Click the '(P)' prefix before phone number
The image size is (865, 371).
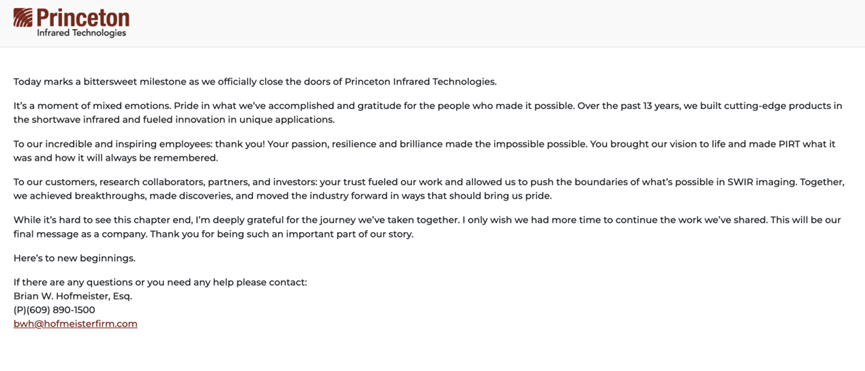coord(20,310)
